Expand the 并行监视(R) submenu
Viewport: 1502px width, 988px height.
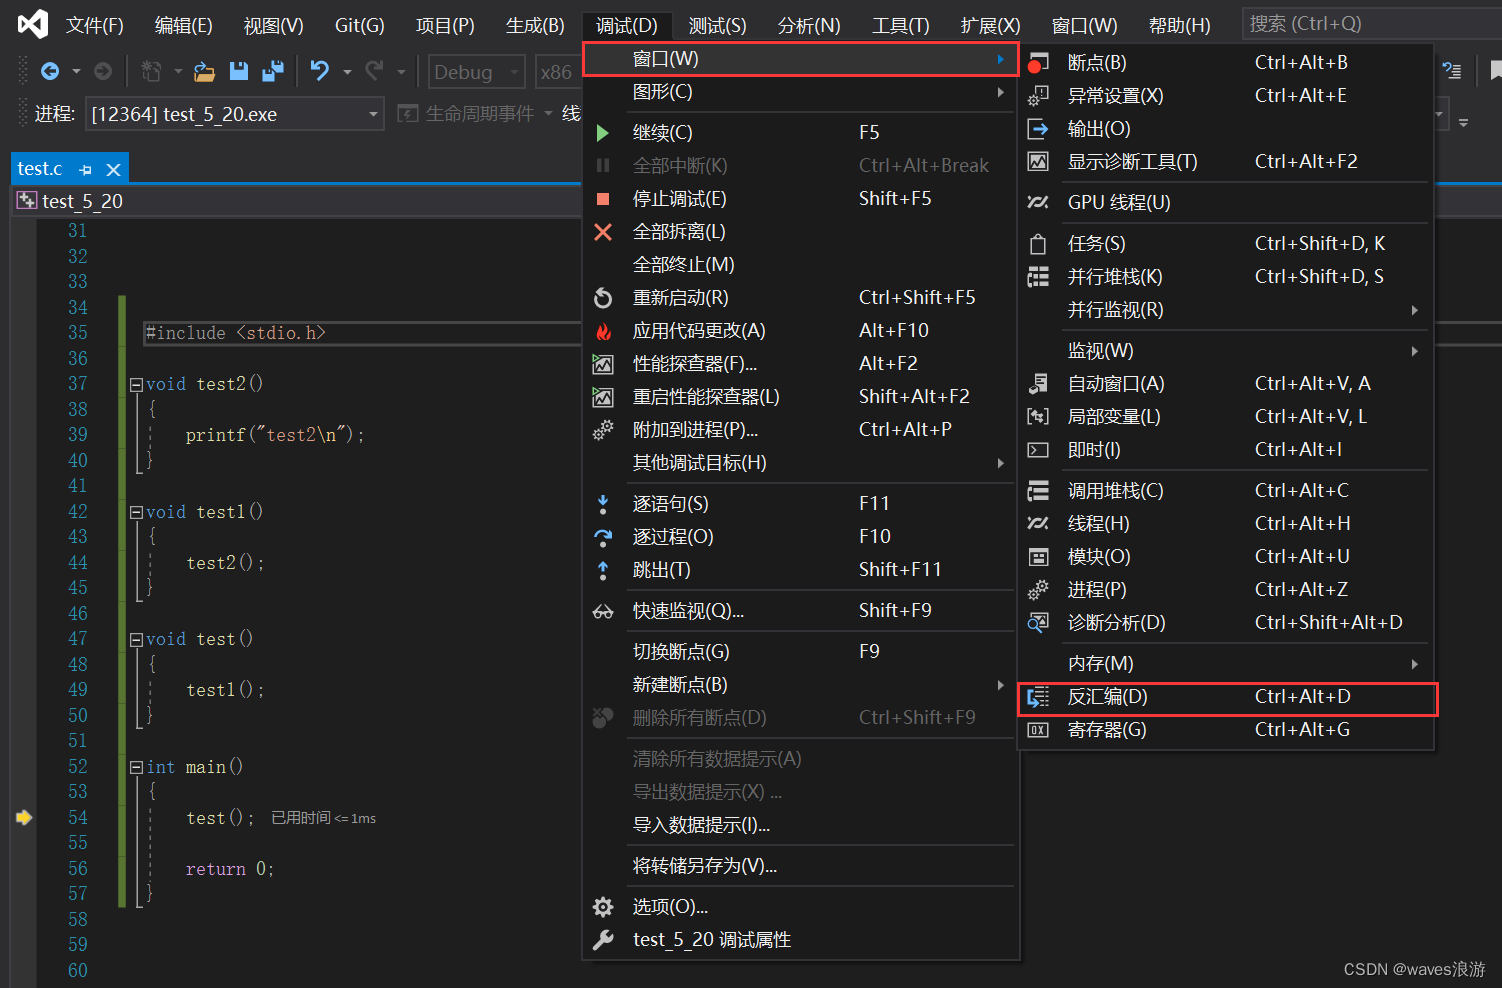pyautogui.click(x=1414, y=310)
